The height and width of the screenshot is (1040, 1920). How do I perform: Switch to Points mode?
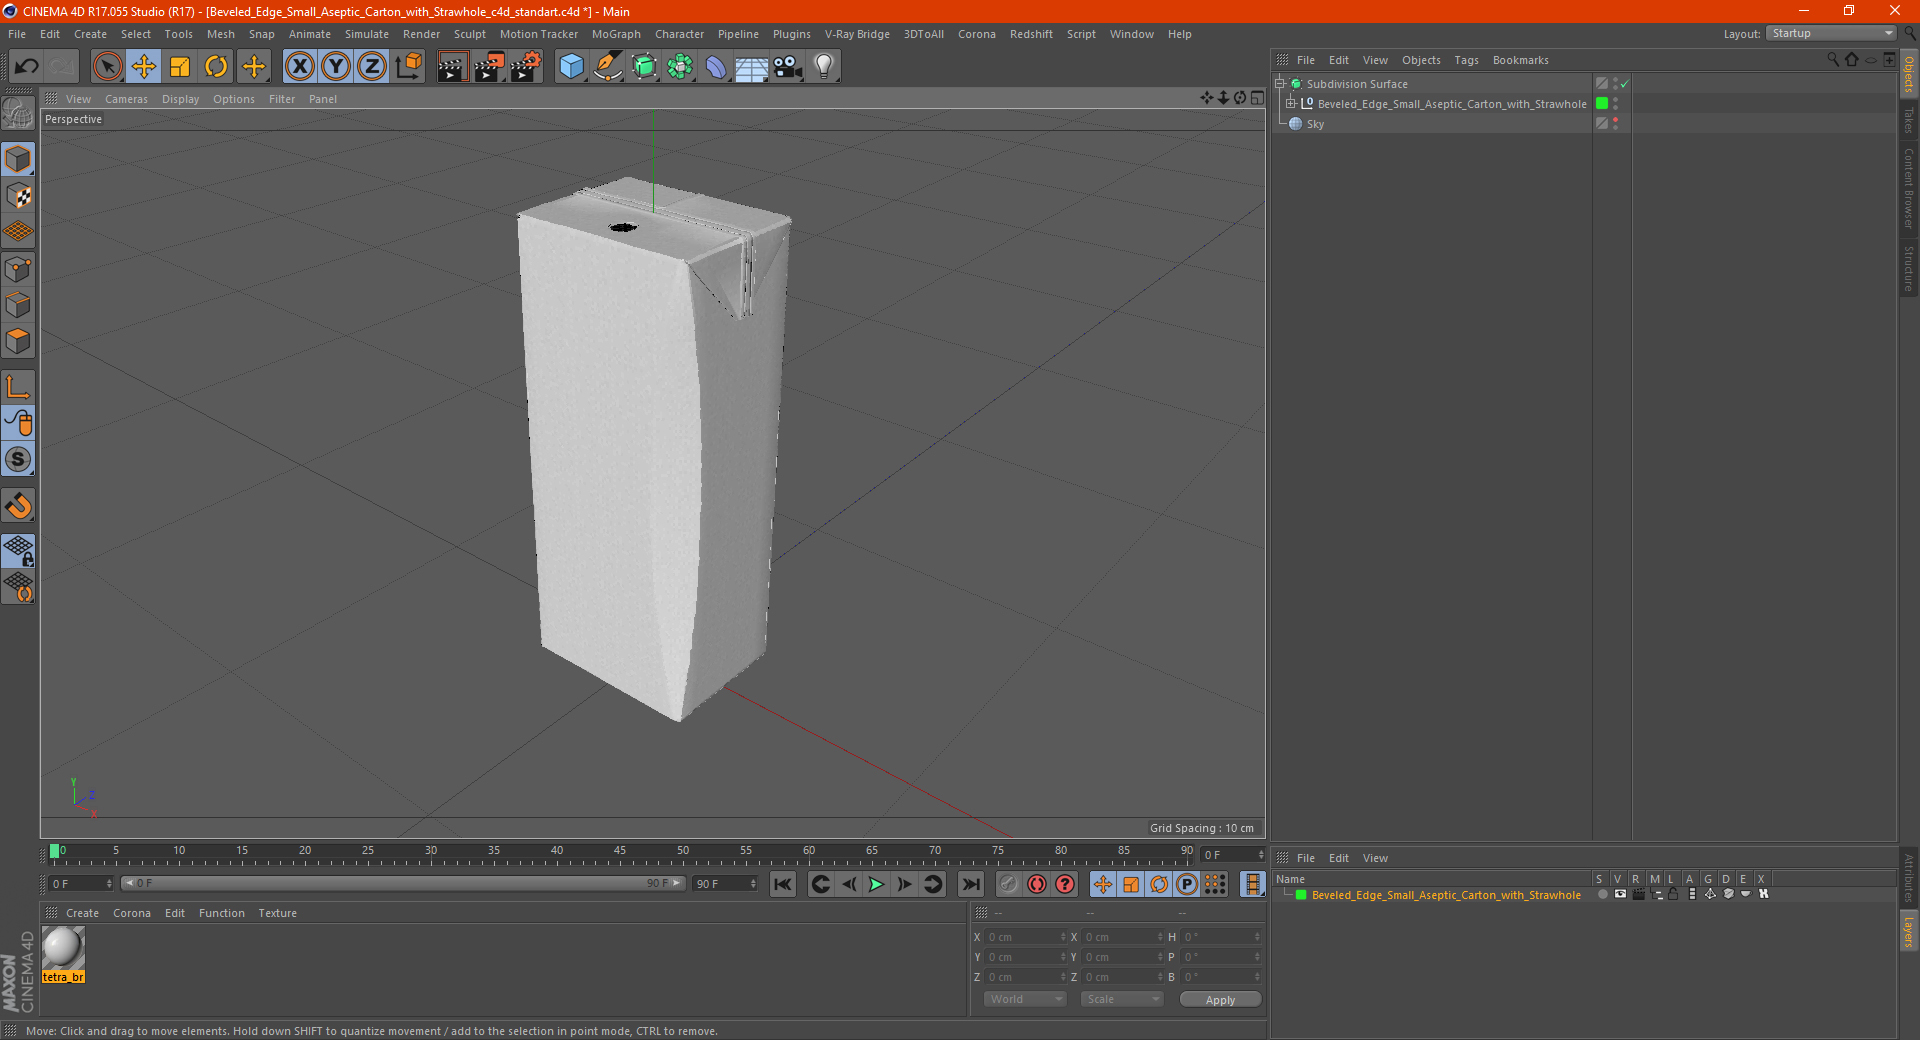(x=18, y=269)
